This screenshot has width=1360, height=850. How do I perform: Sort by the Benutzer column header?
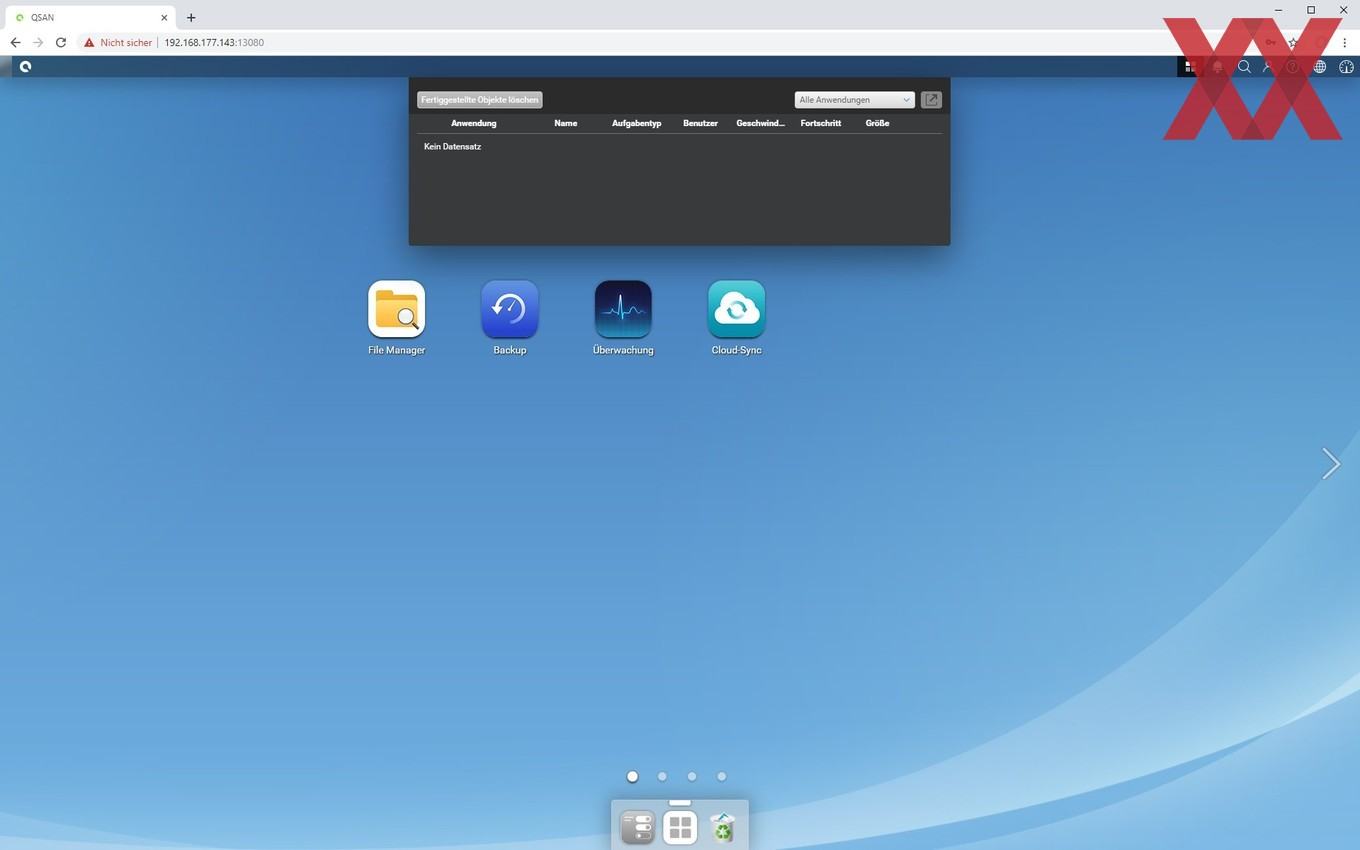[700, 123]
